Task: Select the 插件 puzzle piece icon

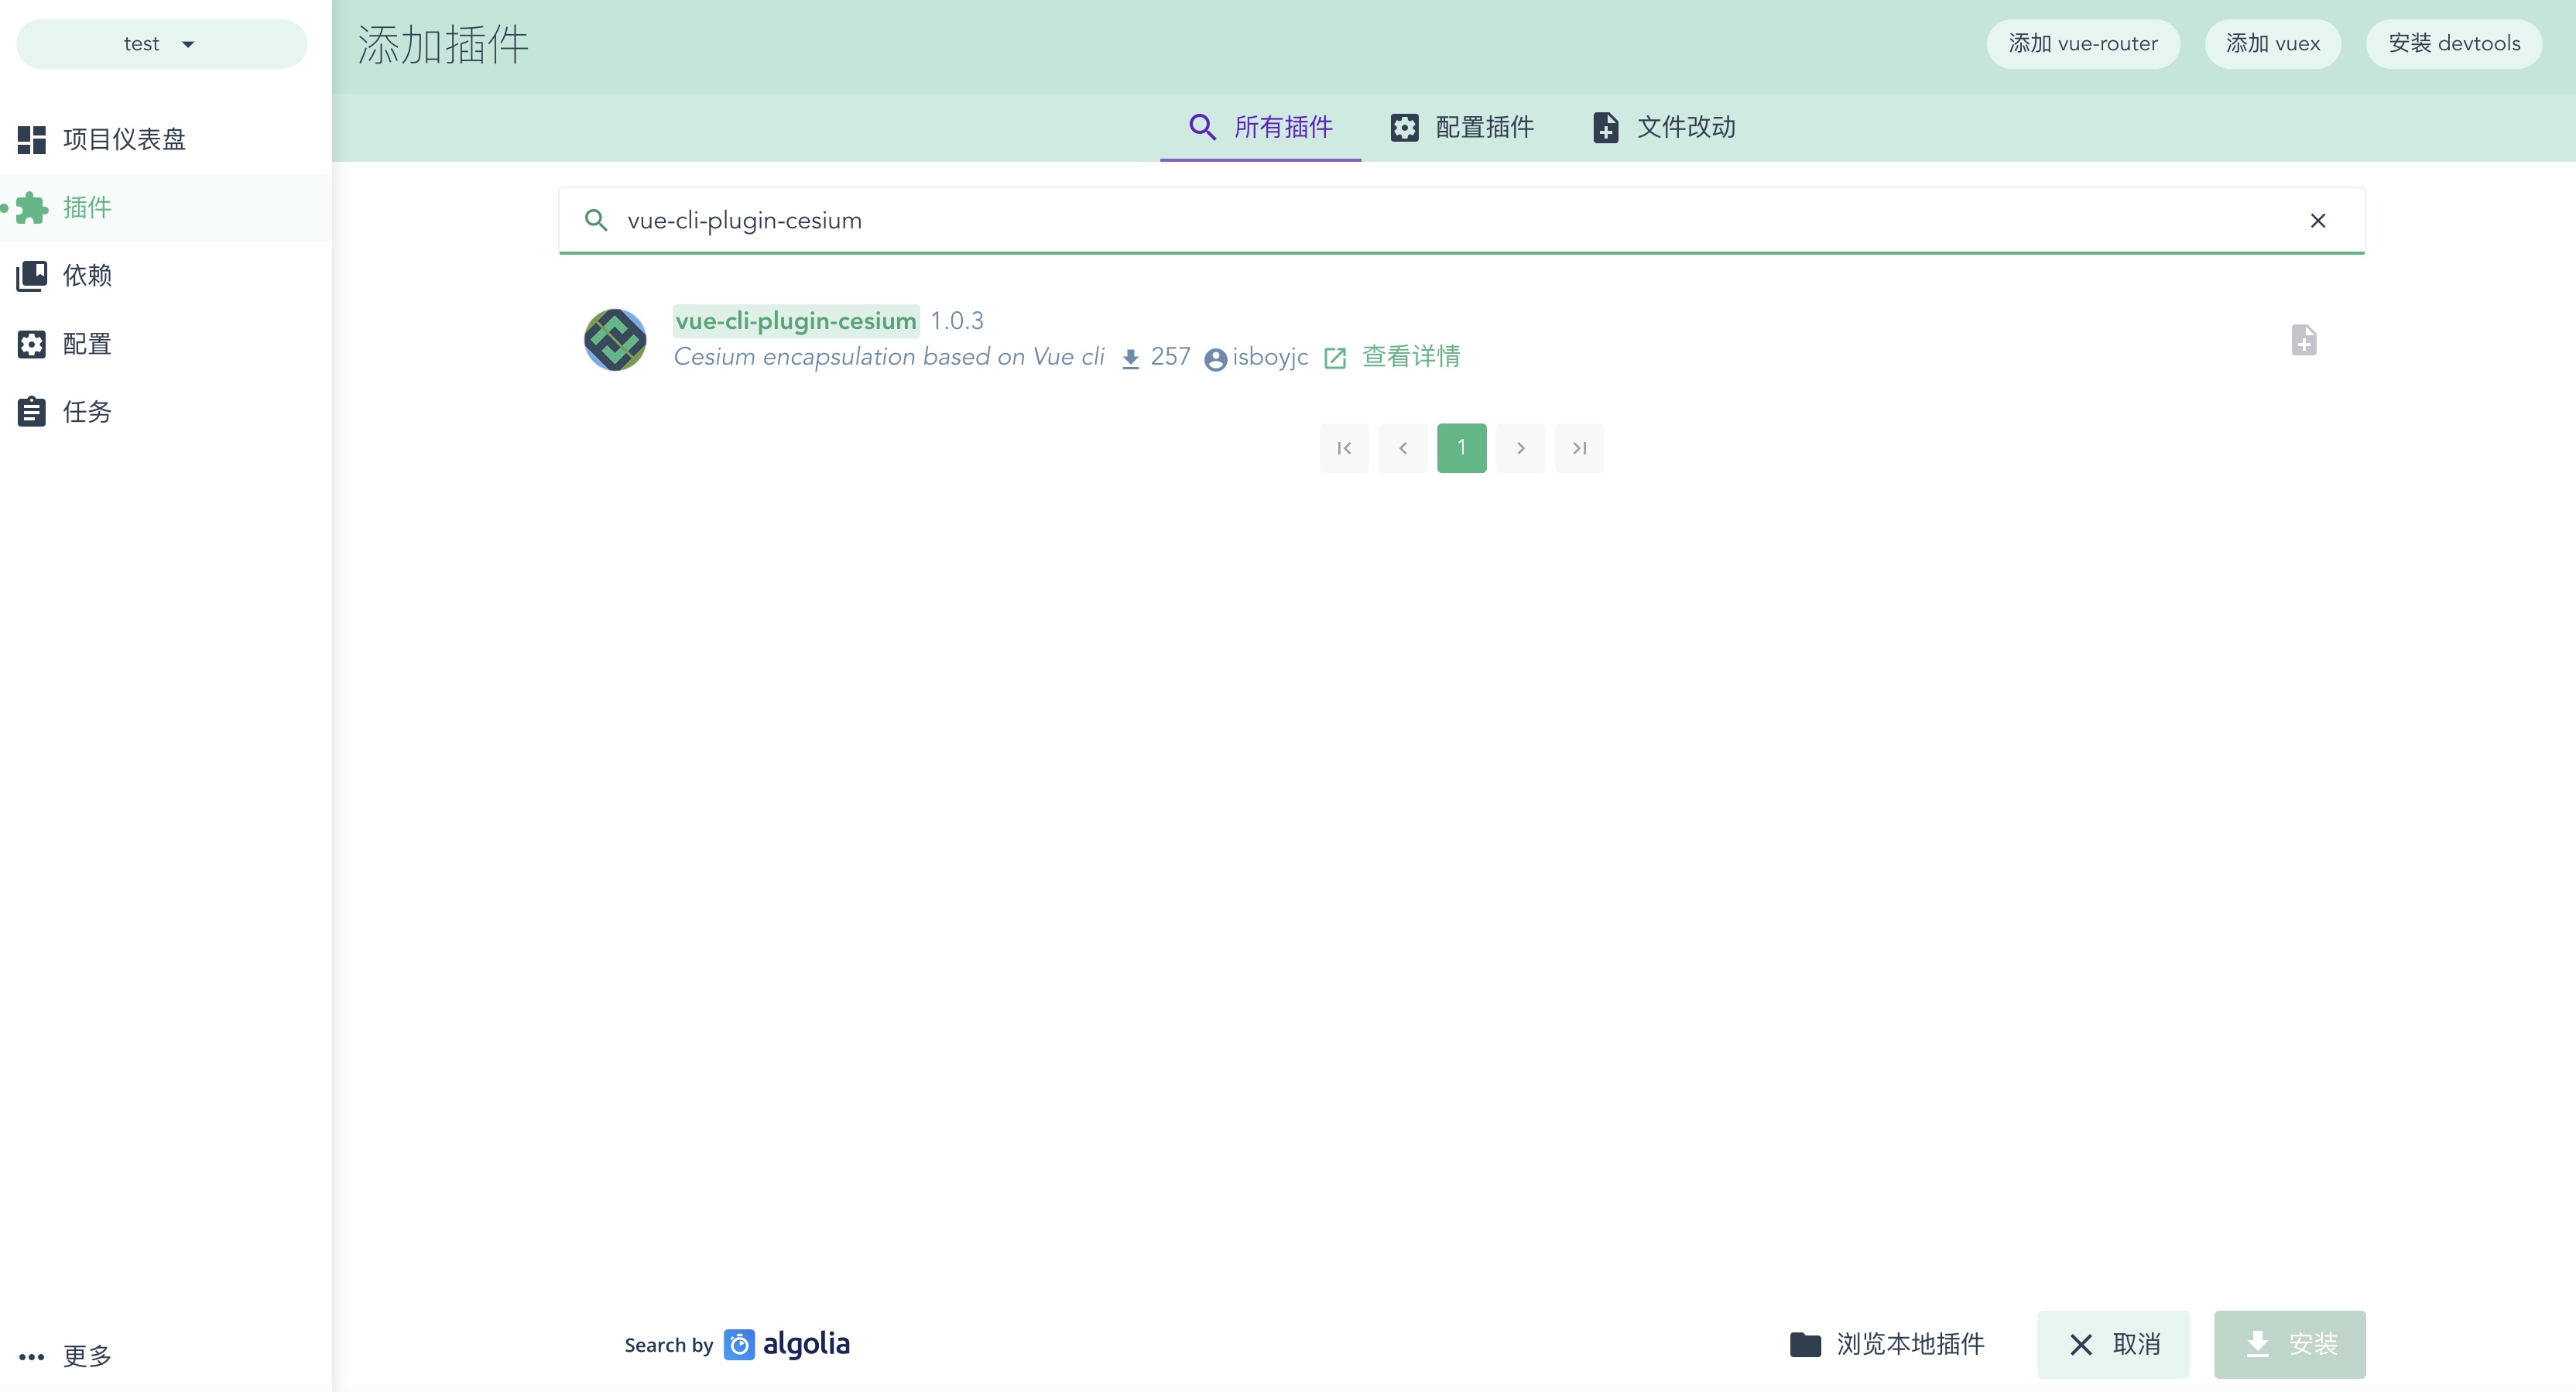Action: tap(32, 207)
